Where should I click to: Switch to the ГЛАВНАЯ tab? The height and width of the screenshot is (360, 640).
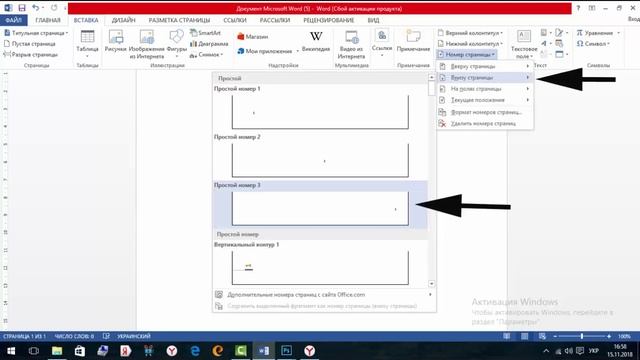pos(48,20)
